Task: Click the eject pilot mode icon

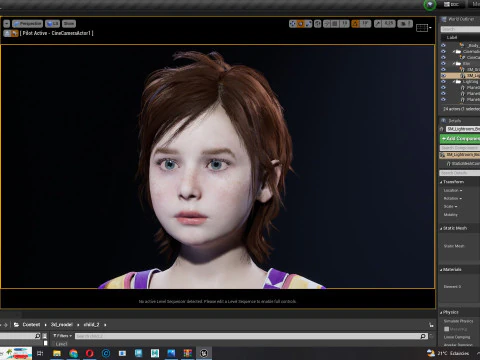Action: 7,33
